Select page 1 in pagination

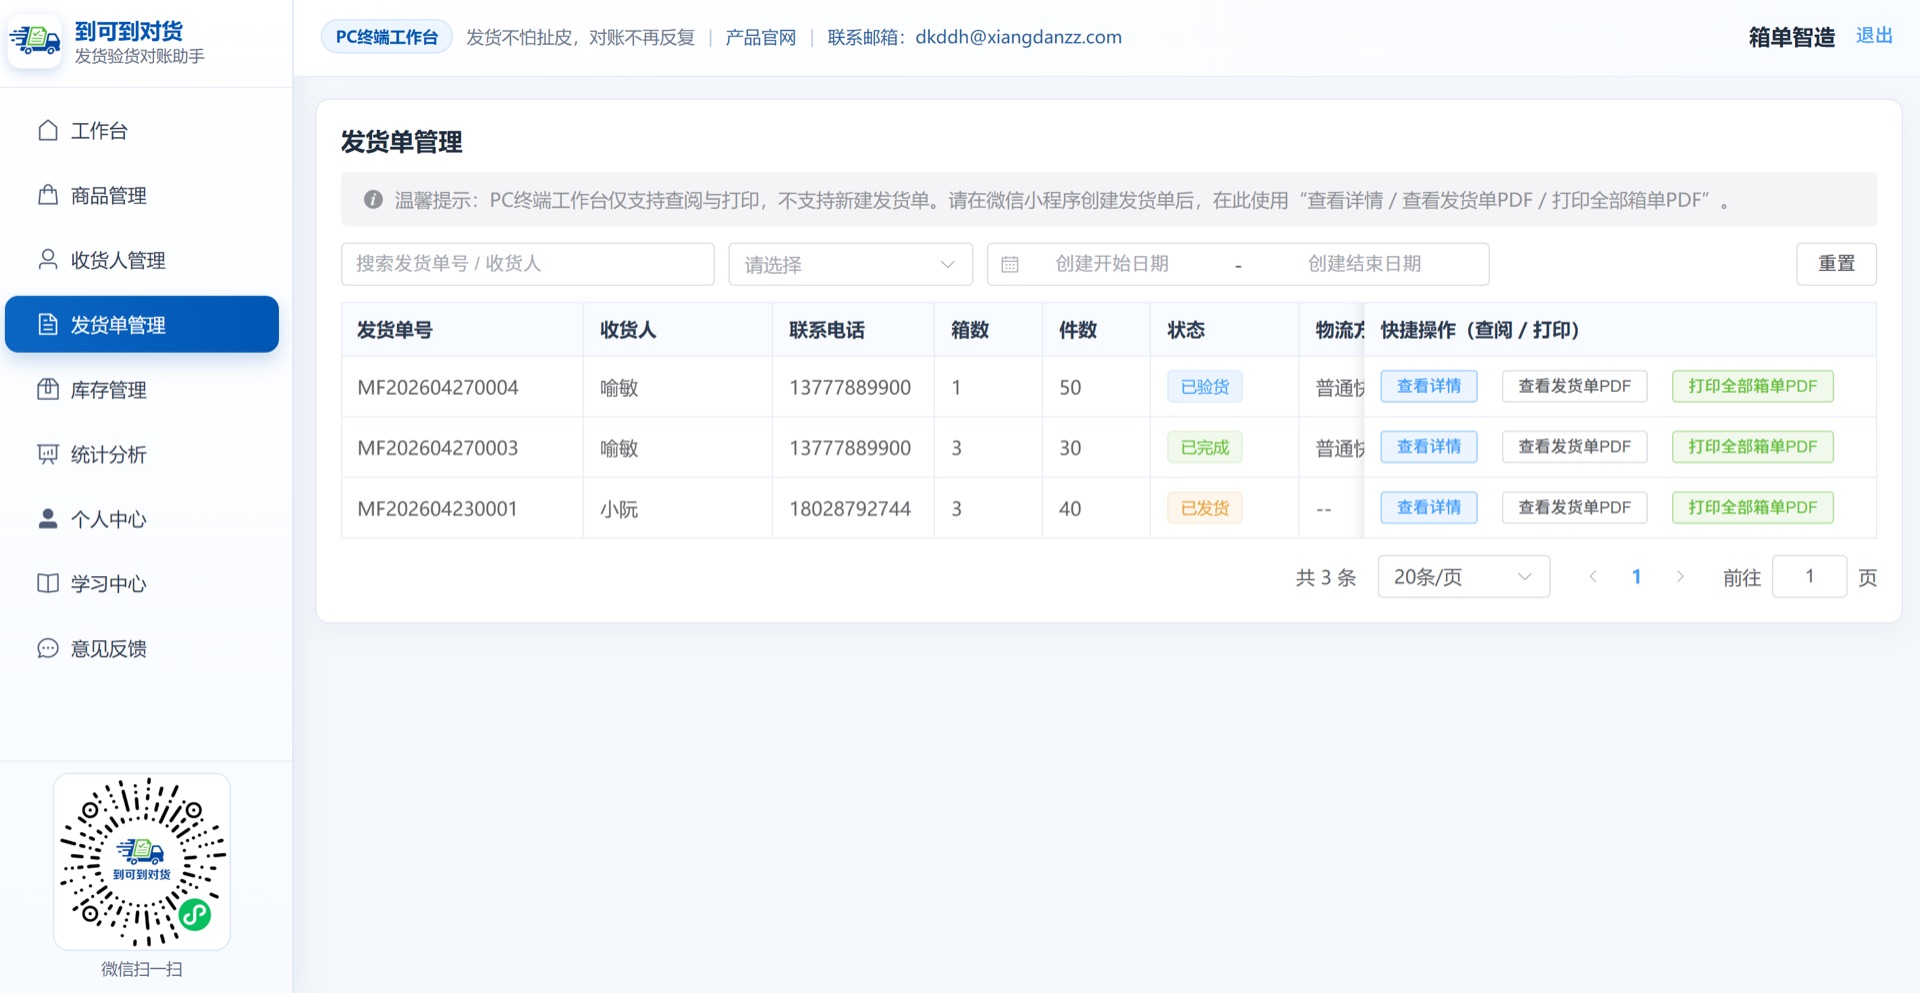pyautogui.click(x=1636, y=576)
